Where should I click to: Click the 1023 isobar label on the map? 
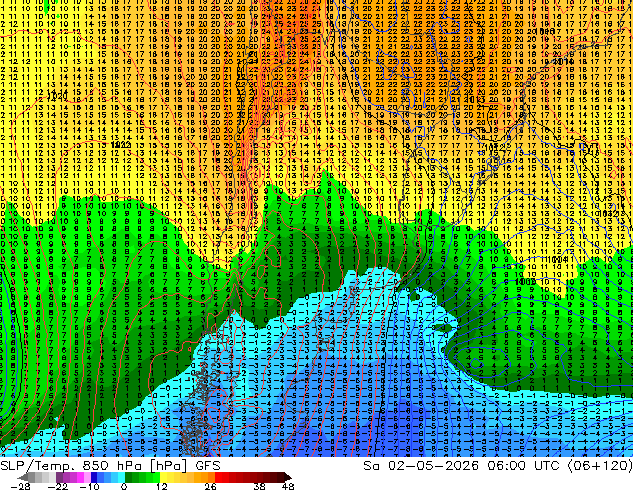120,145
